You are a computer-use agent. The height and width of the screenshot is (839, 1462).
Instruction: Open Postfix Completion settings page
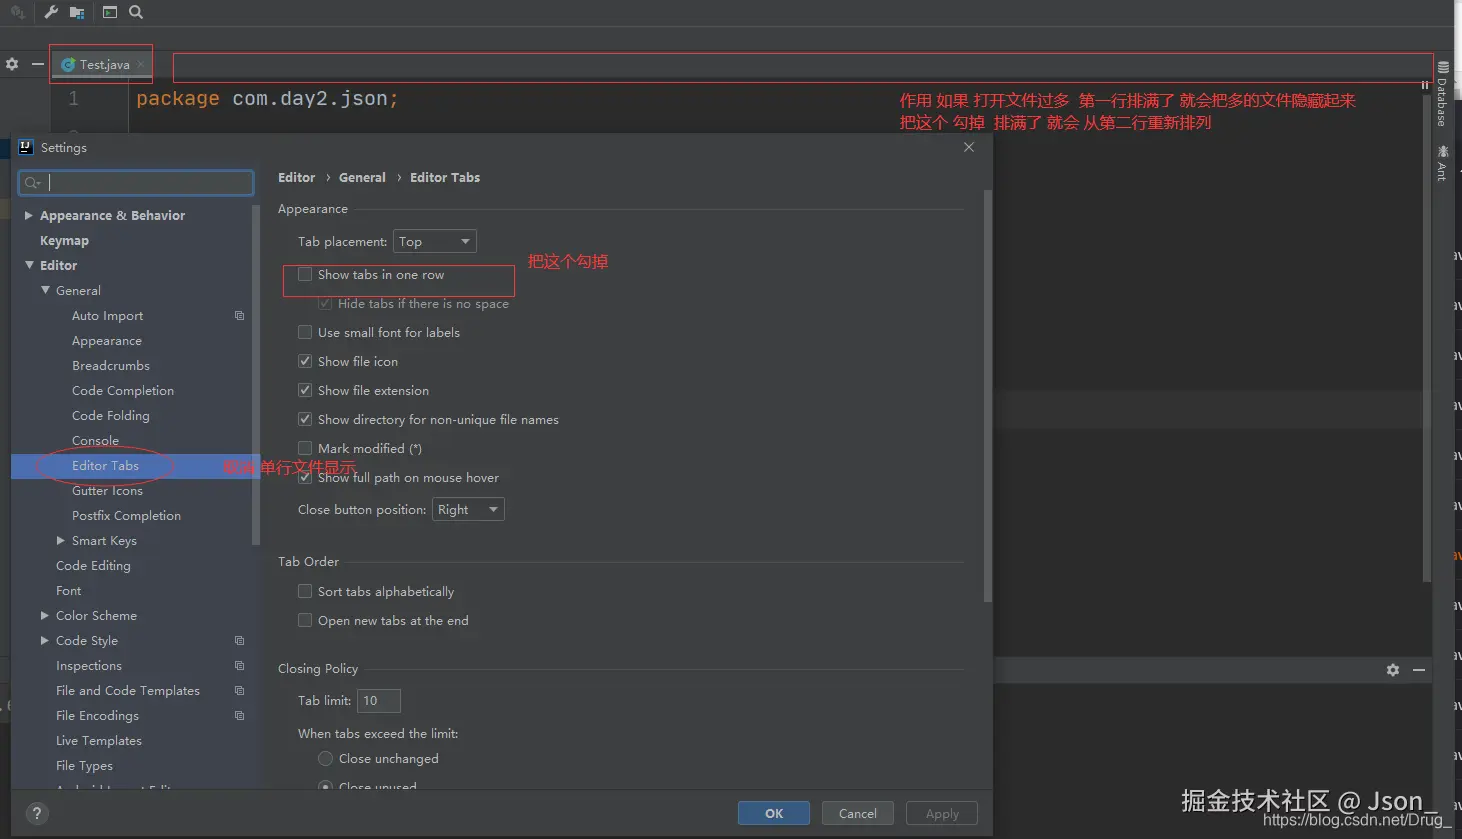click(x=126, y=516)
